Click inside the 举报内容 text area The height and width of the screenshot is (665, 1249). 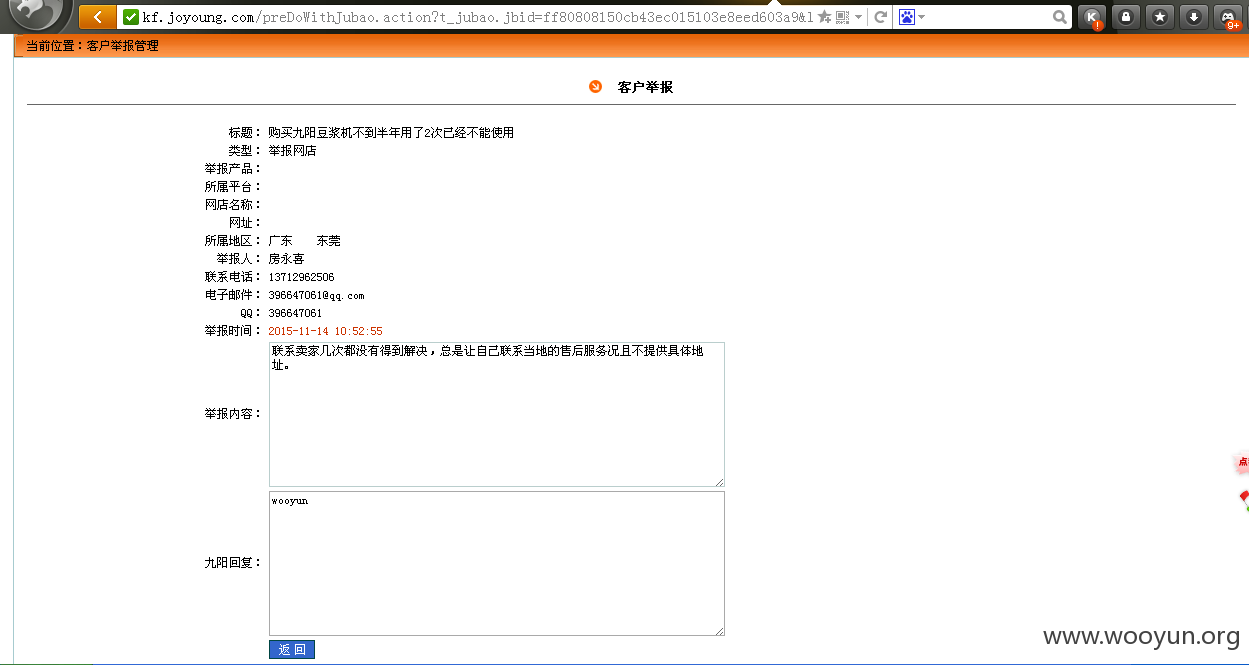click(x=496, y=415)
